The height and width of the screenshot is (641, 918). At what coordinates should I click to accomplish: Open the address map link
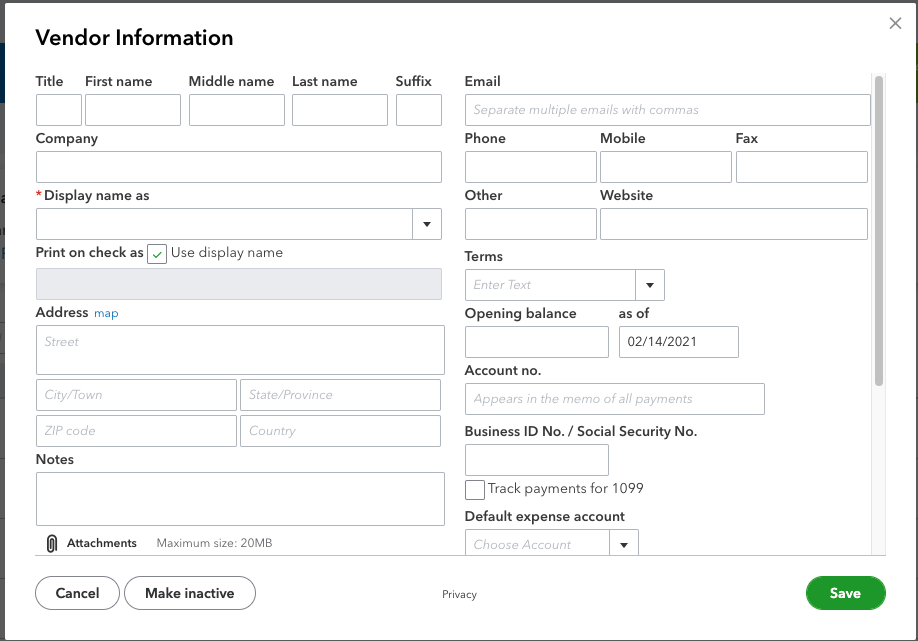click(106, 313)
